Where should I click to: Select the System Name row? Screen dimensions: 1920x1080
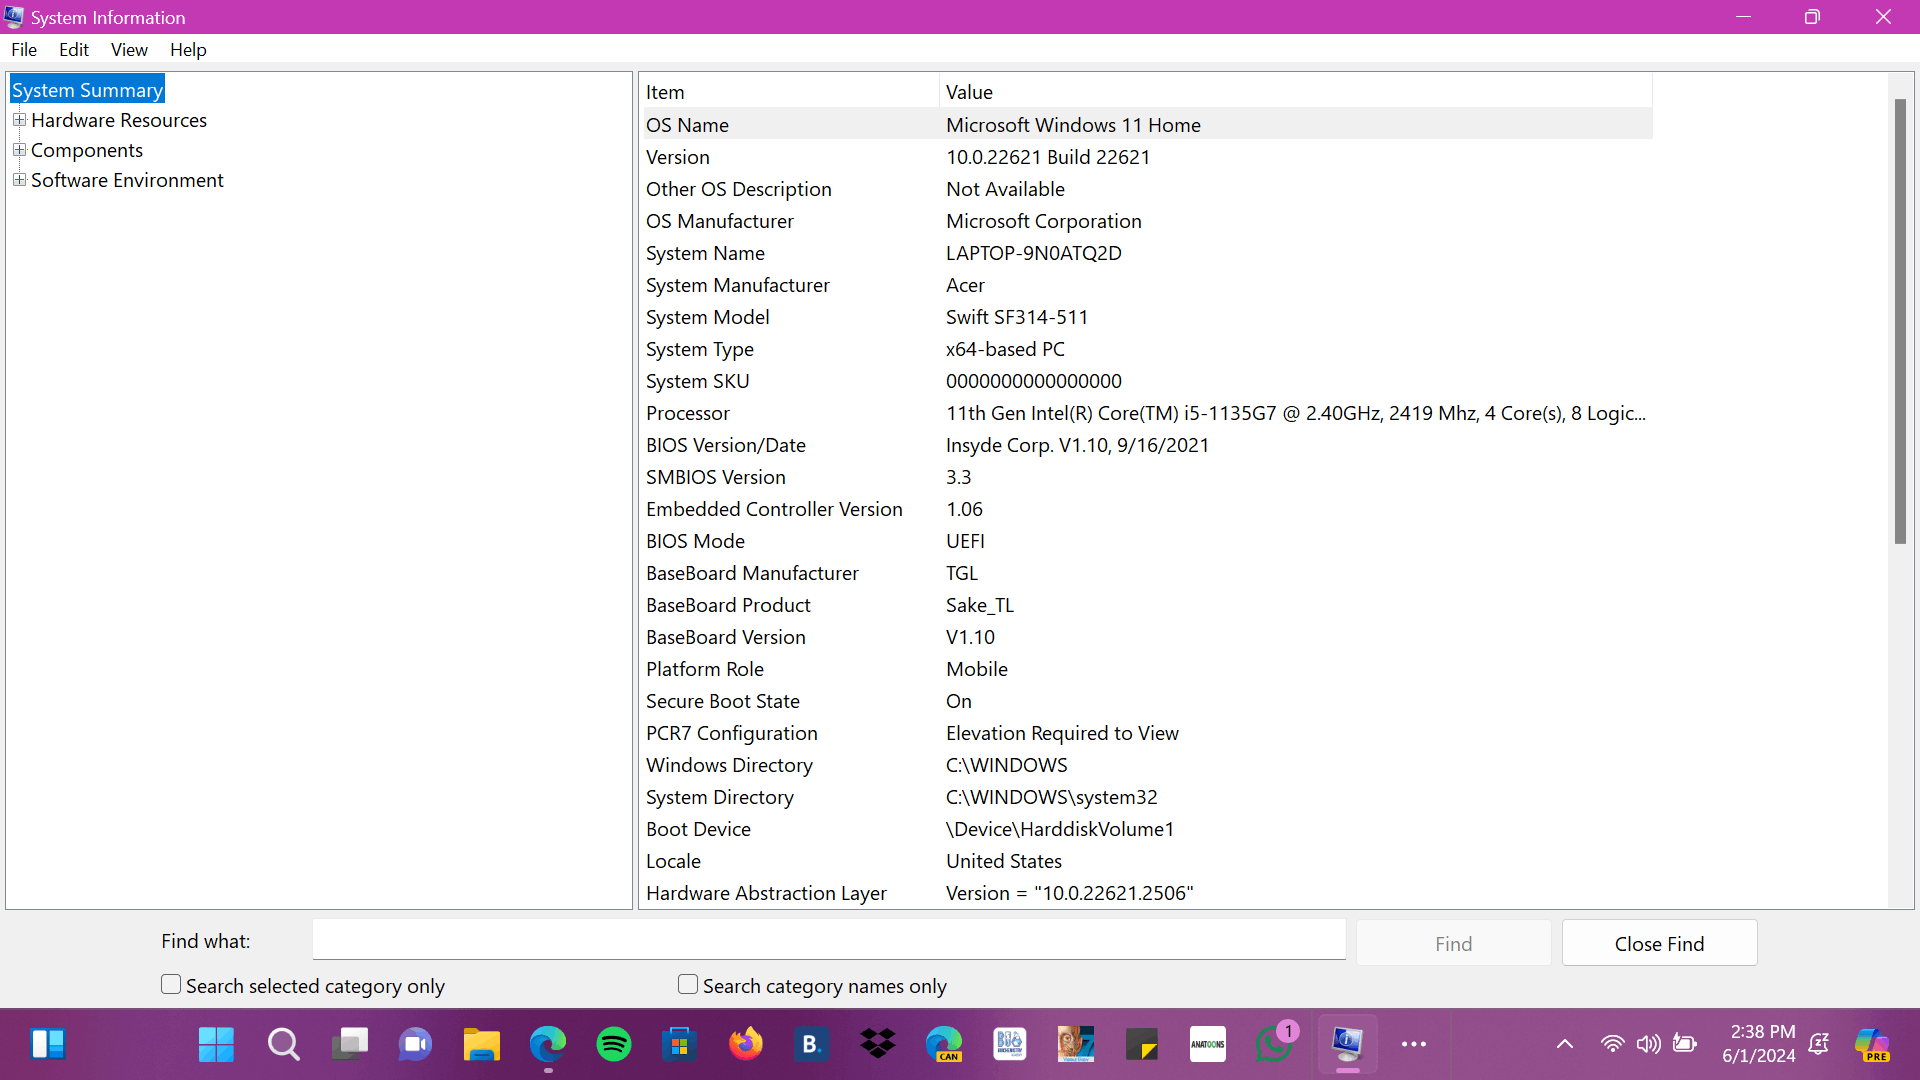click(1146, 253)
